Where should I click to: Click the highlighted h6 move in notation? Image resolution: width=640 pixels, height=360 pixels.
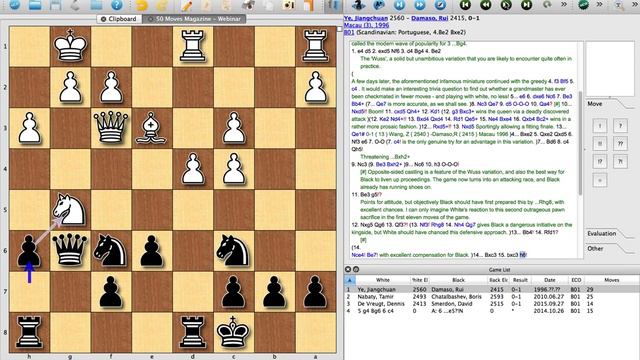522,255
